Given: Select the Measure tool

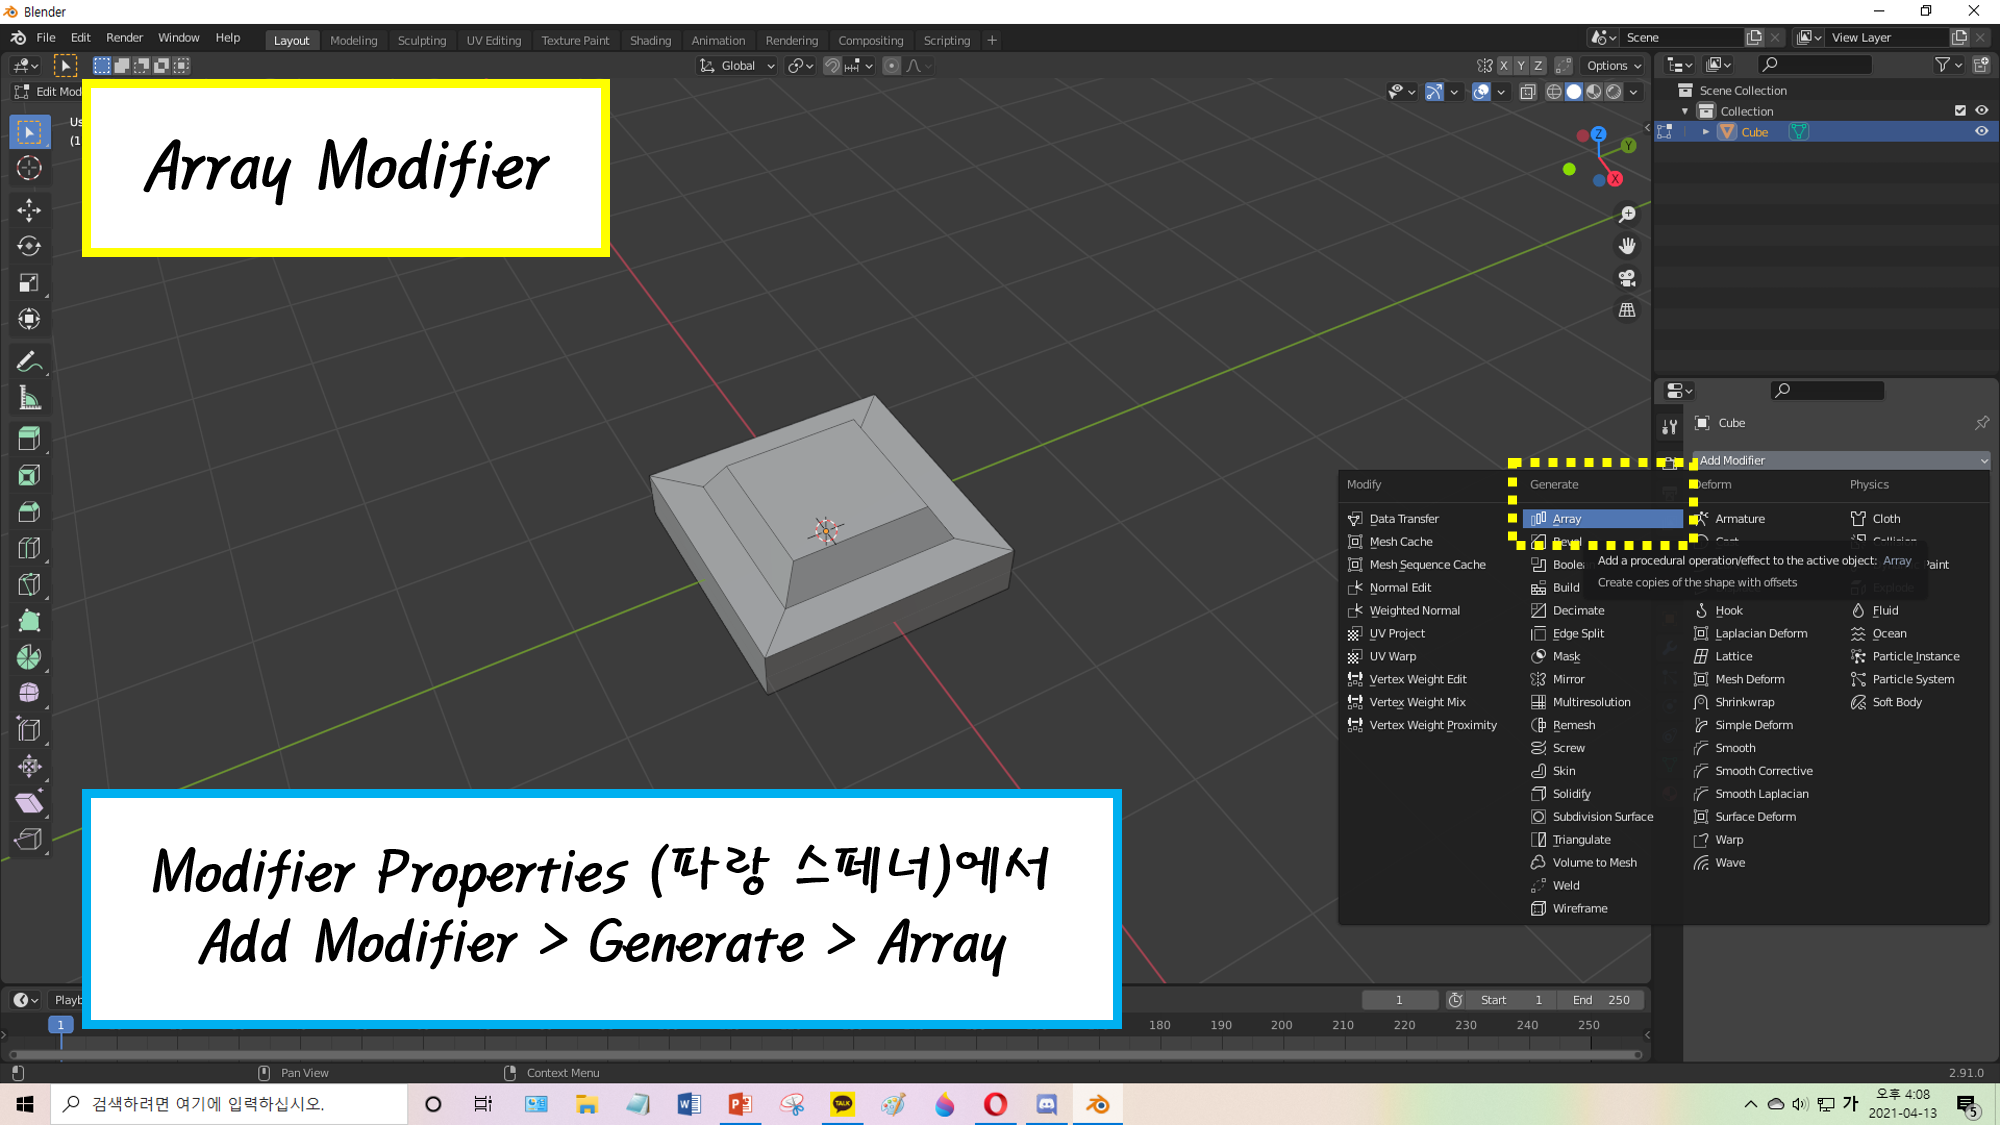Looking at the screenshot, I should 29,399.
